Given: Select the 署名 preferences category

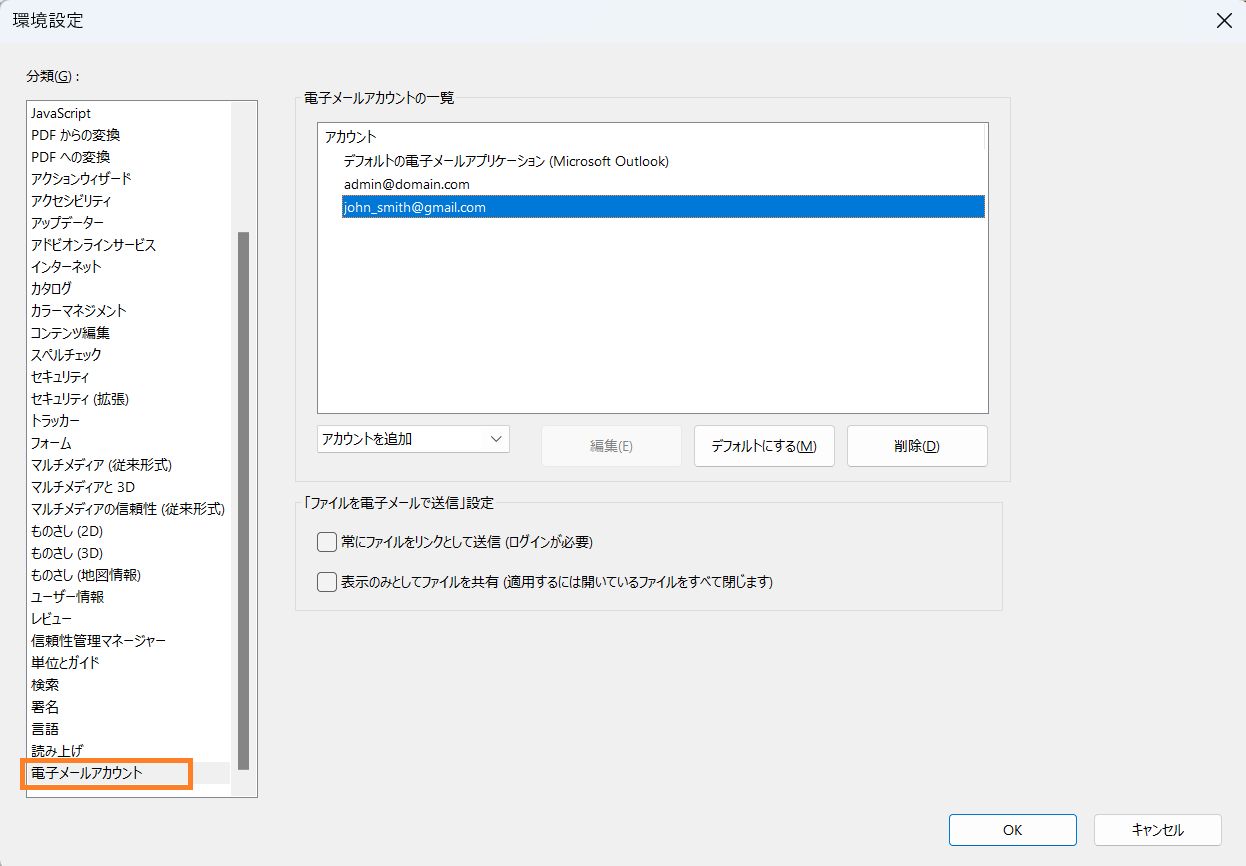Looking at the screenshot, I should click(x=46, y=706).
